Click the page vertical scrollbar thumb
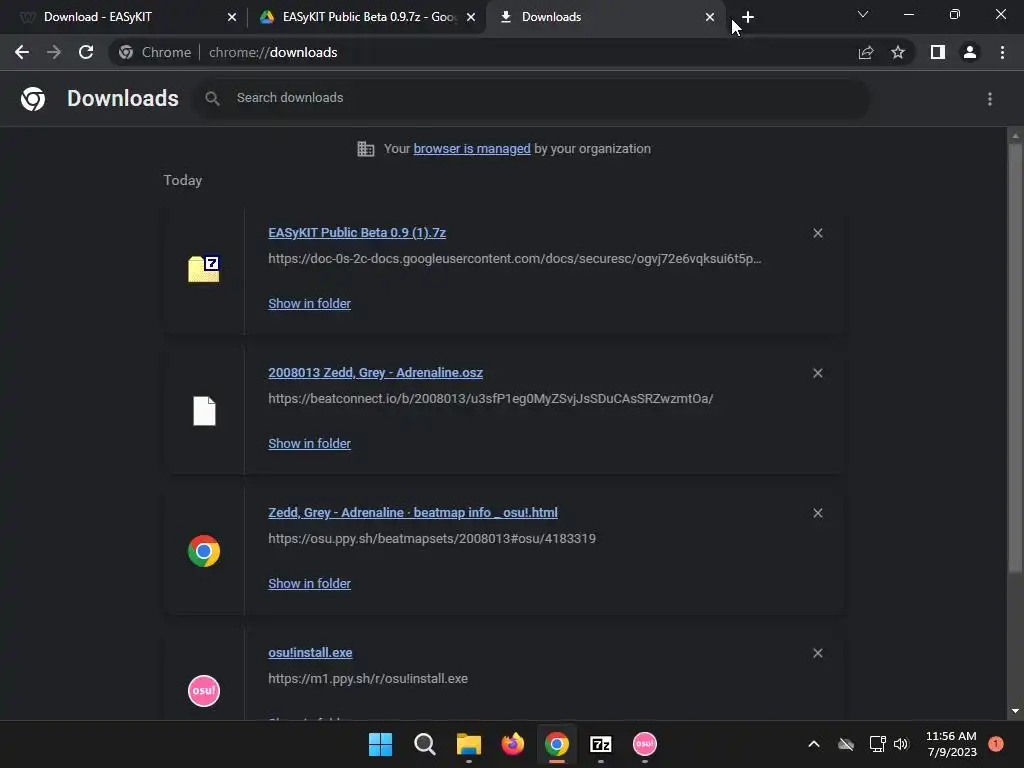 1015,358
